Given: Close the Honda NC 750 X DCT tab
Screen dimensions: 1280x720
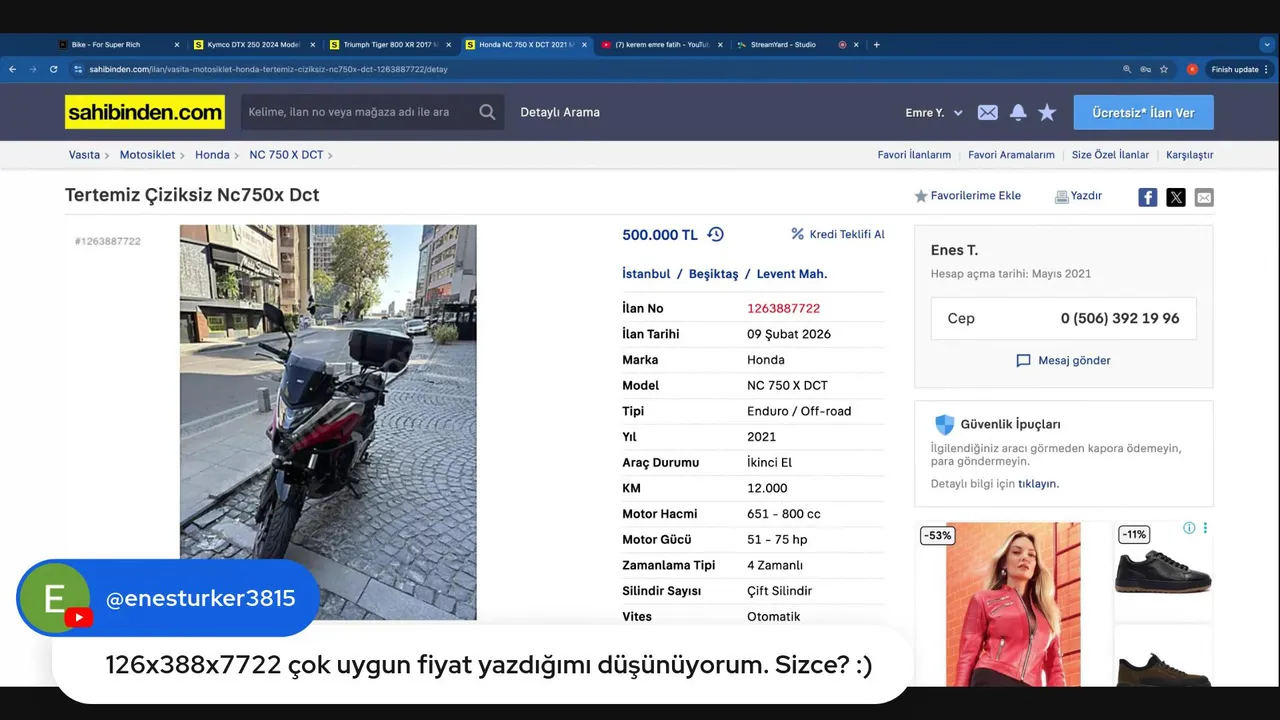Looking at the screenshot, I should click(583, 44).
